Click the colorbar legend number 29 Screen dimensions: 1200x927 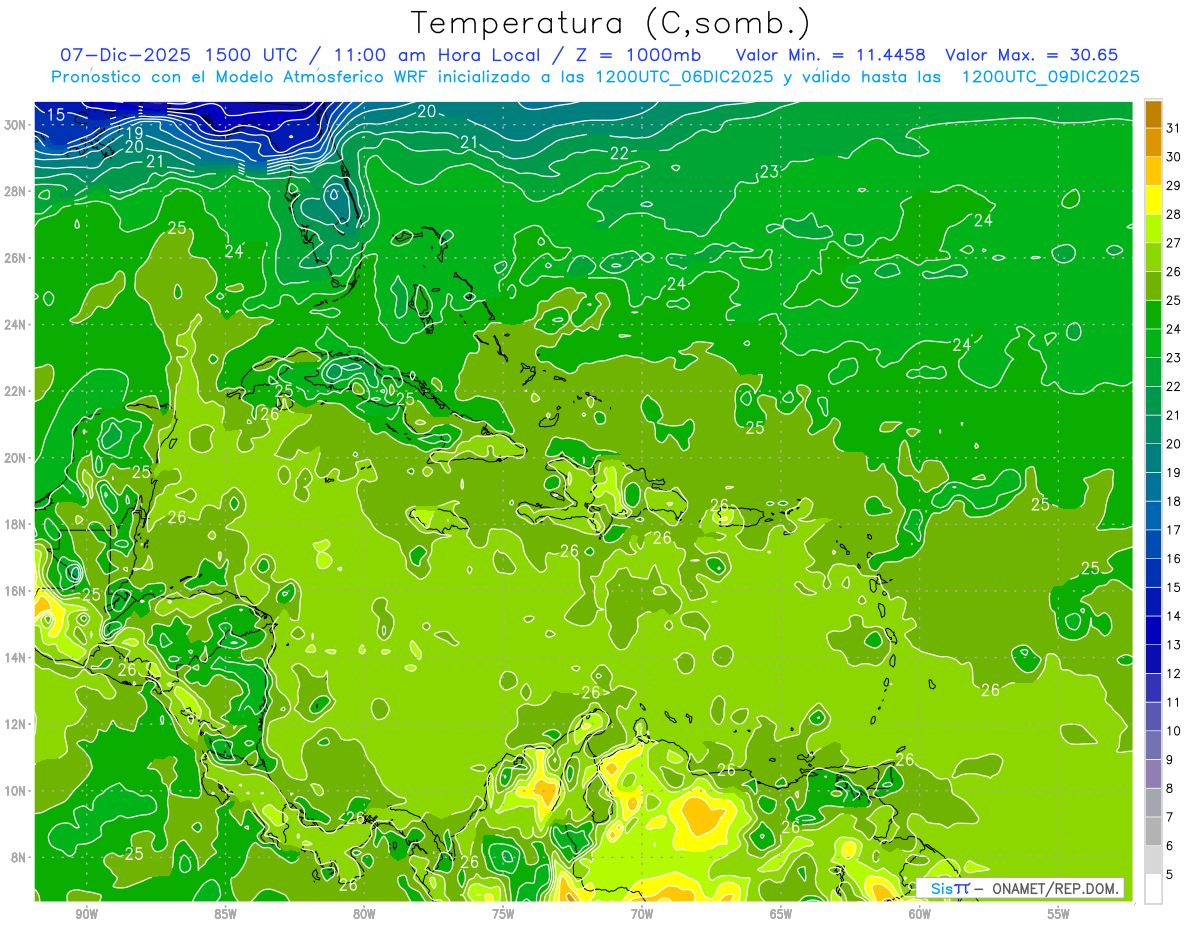[x=1174, y=185]
